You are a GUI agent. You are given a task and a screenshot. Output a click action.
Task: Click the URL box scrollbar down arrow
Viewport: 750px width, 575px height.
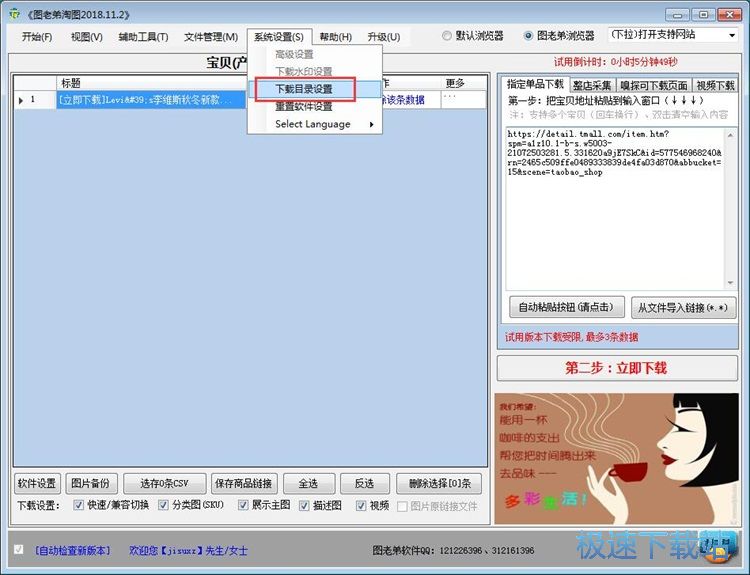[x=730, y=283]
